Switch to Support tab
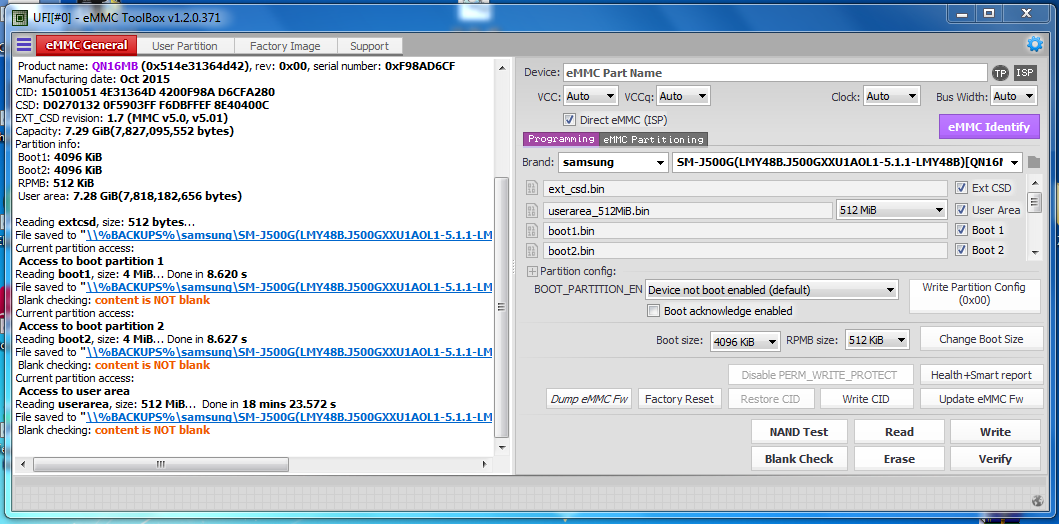The width and height of the screenshot is (1059, 524). (369, 46)
